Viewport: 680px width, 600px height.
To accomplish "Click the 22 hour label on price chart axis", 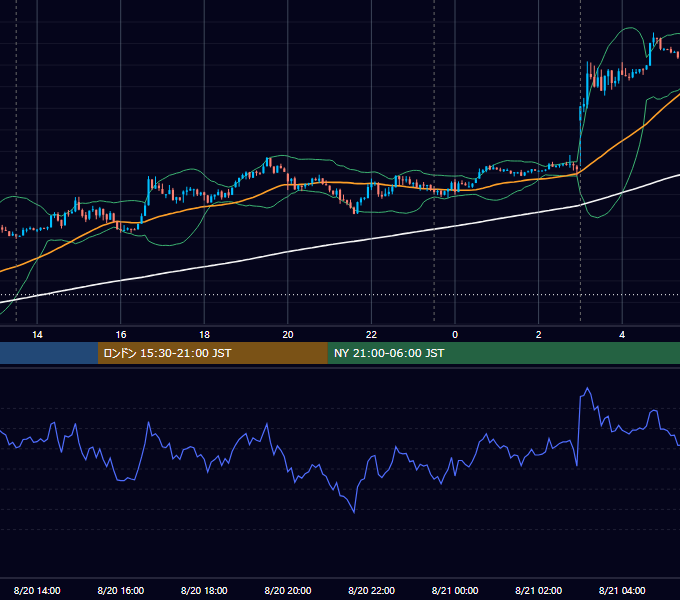I will tap(371, 335).
